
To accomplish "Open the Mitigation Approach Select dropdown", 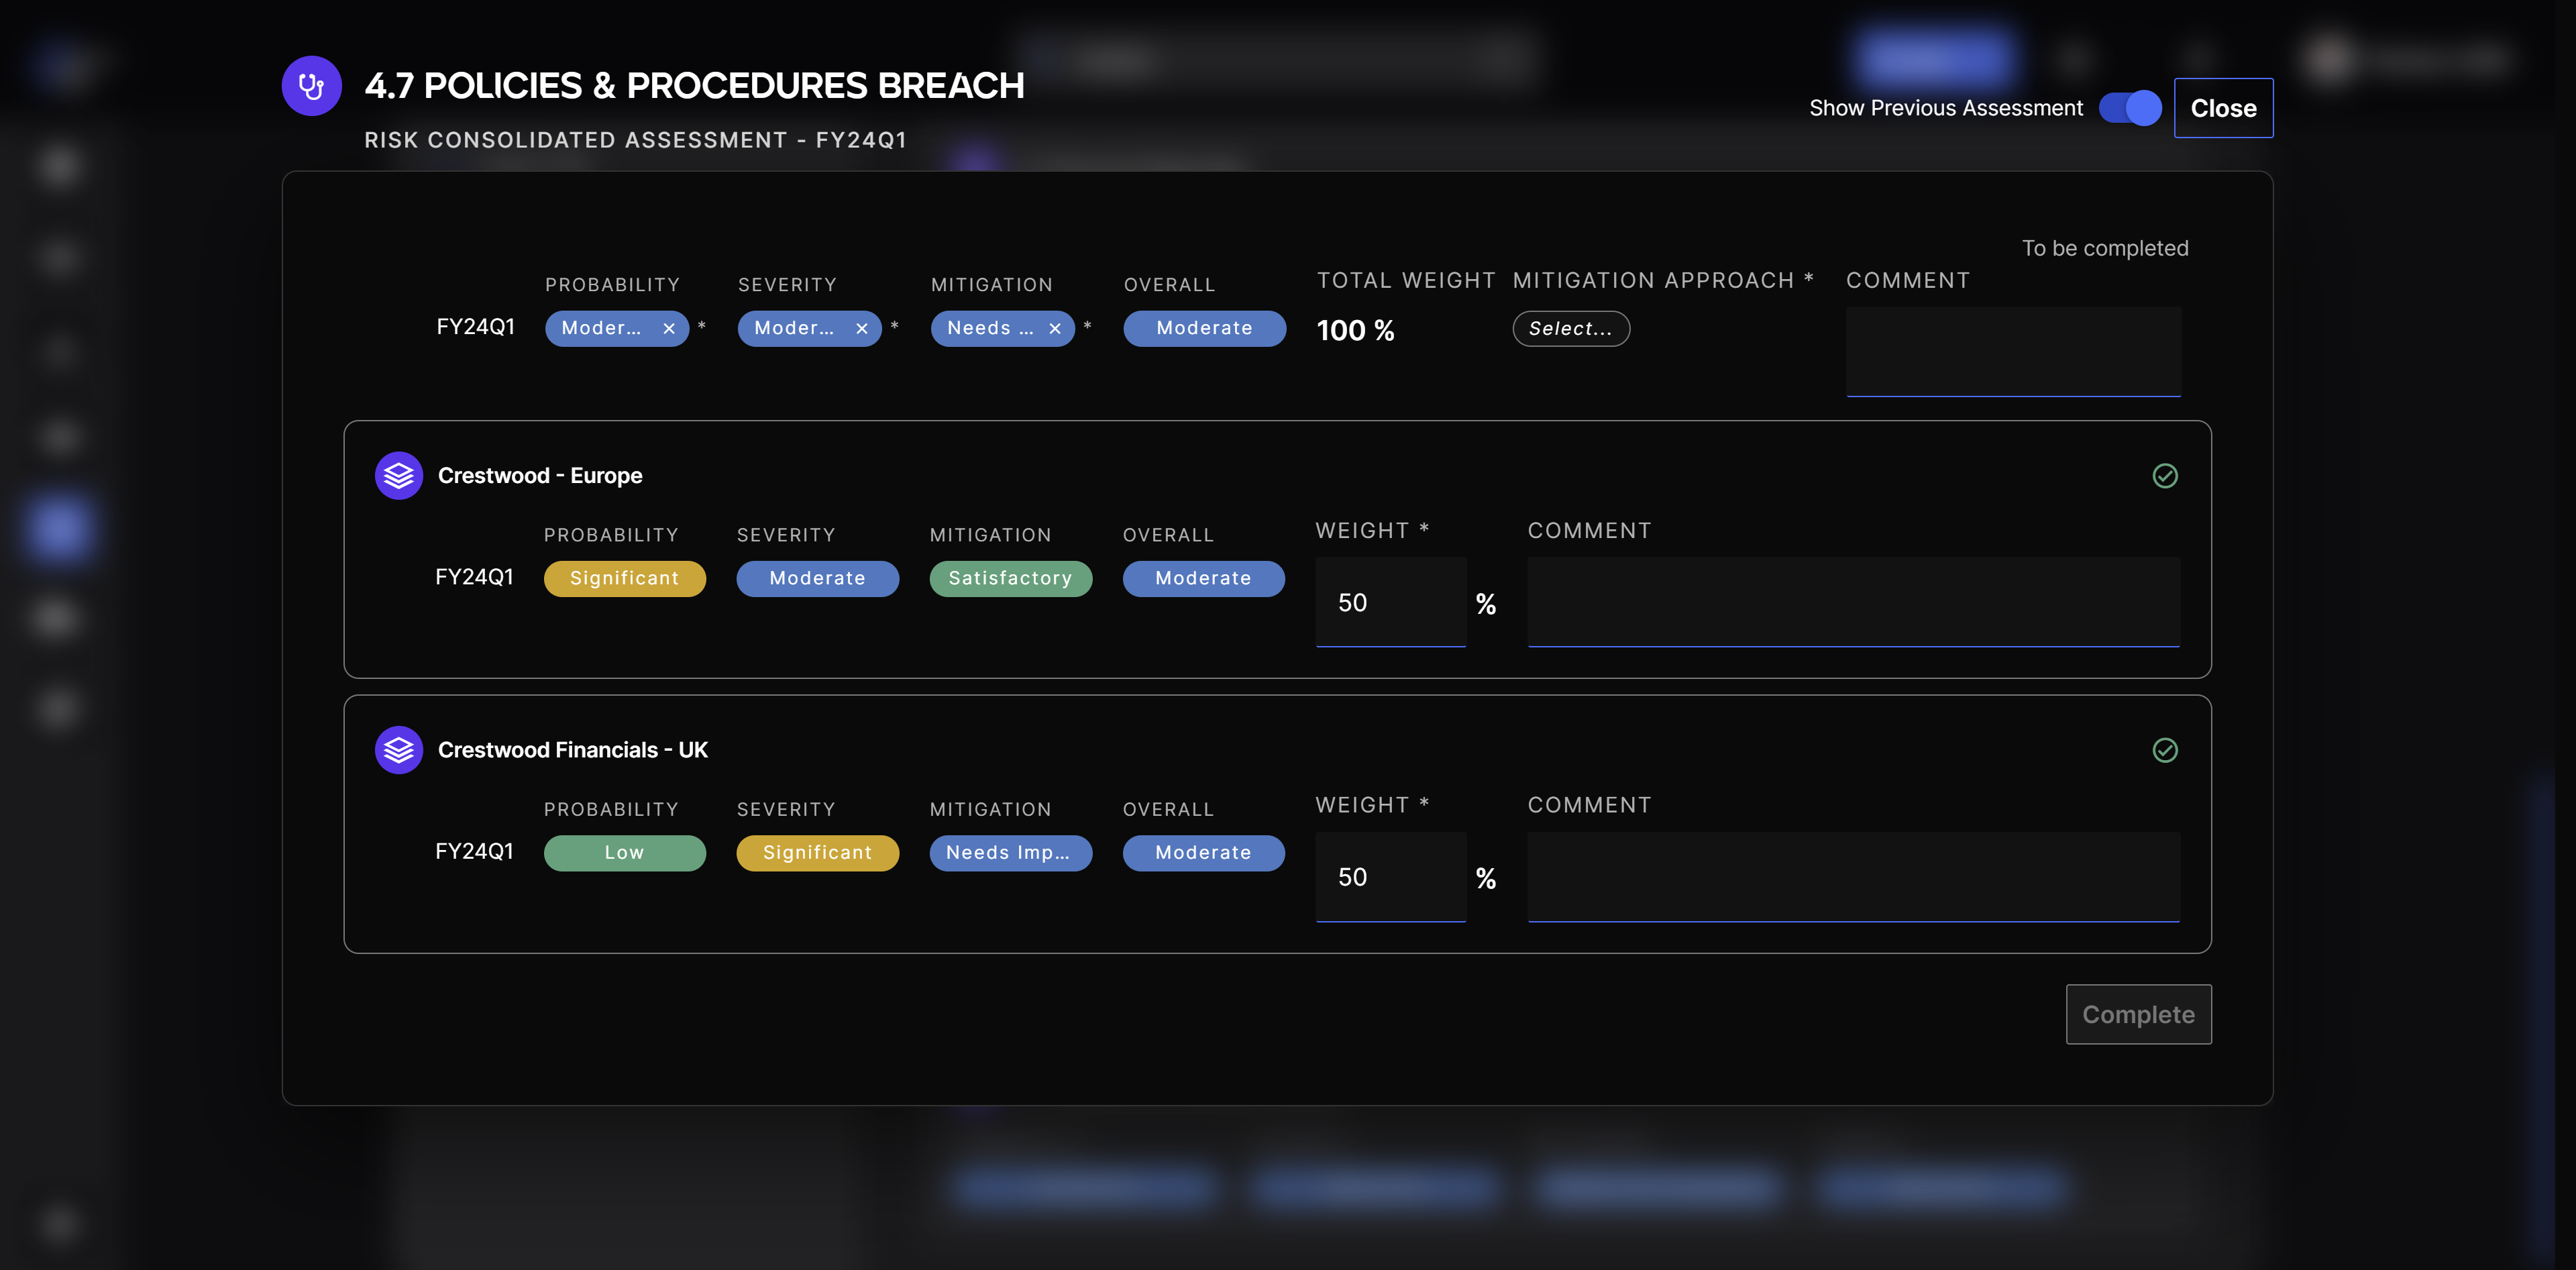I will click(1570, 329).
